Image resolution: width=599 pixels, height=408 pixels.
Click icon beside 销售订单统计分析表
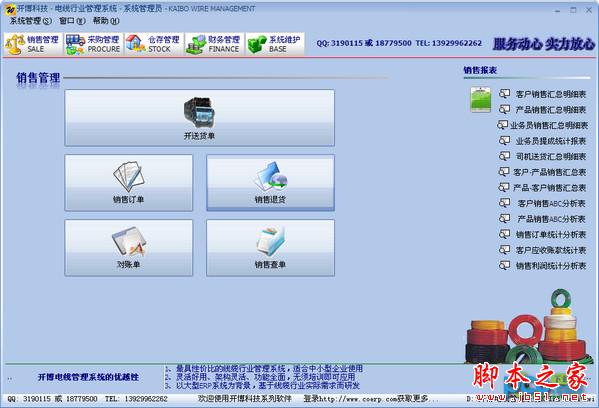click(x=504, y=234)
